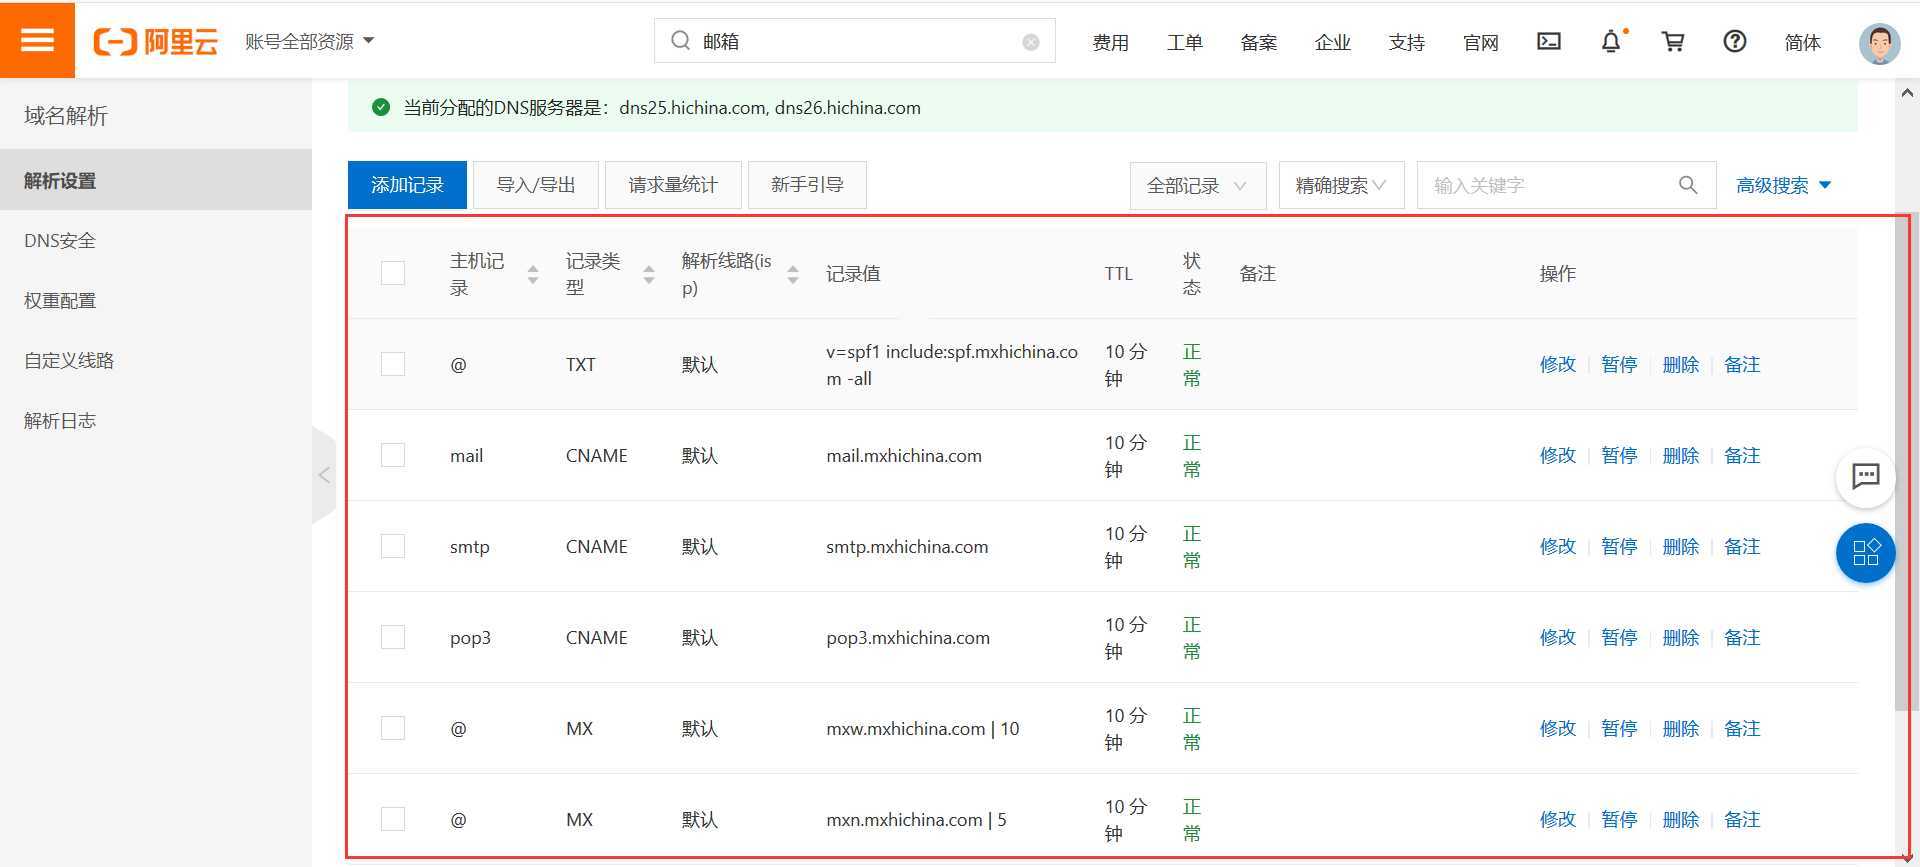1920x867 pixels.
Task: Click the keyword search magnifier icon
Action: click(x=1688, y=185)
